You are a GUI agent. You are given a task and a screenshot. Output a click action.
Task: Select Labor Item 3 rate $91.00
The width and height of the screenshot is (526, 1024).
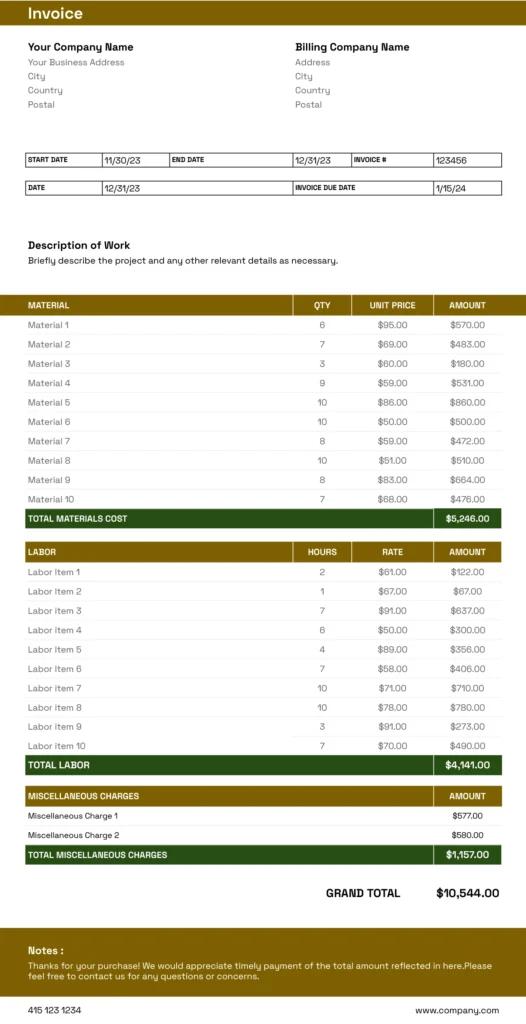[x=392, y=611]
